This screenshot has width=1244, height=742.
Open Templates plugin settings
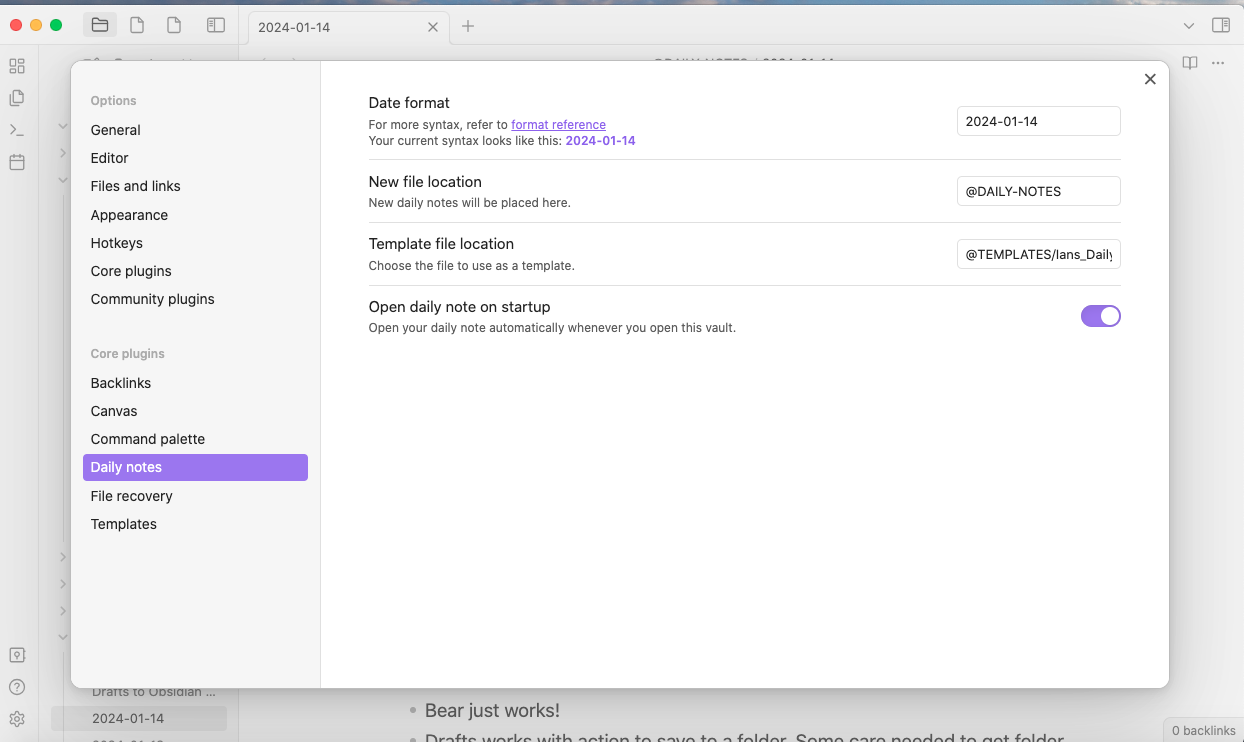pos(195,524)
